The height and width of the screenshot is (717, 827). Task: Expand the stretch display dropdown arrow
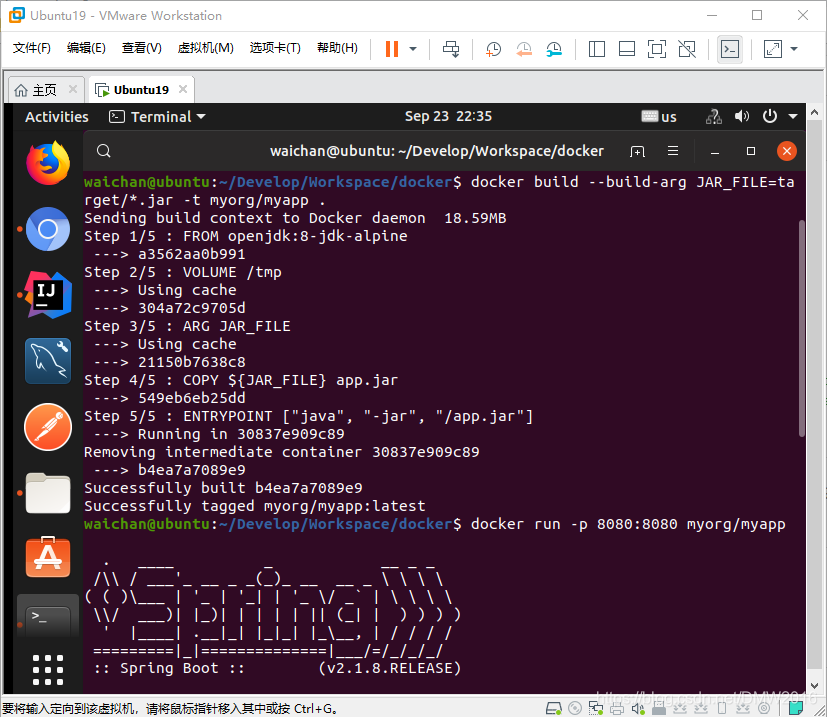pos(794,49)
